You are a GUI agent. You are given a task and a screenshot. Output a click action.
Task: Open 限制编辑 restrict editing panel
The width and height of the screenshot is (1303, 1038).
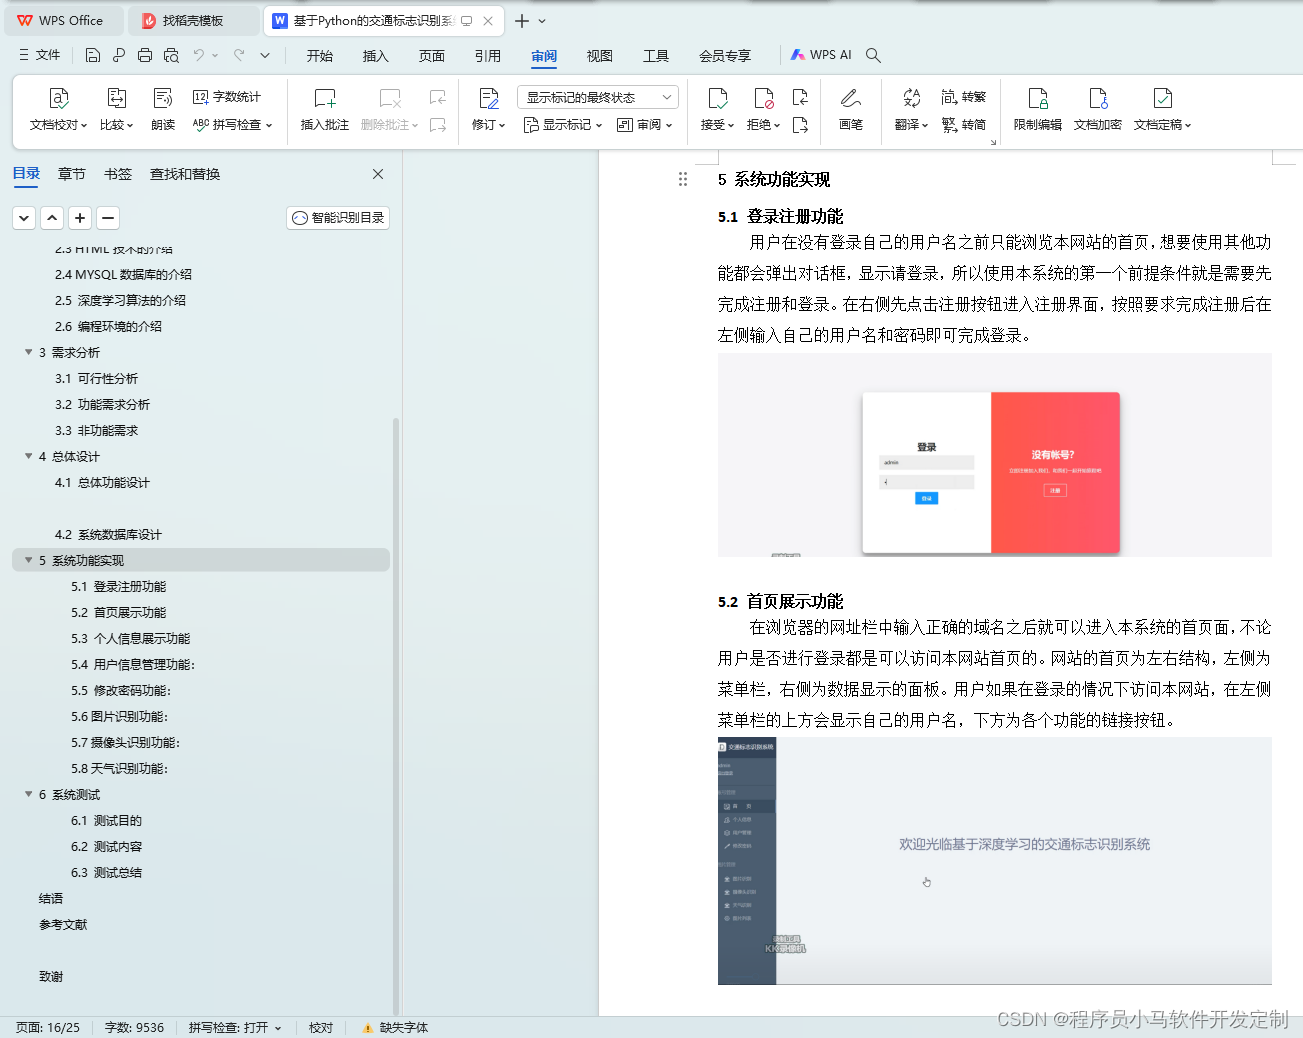(1037, 110)
